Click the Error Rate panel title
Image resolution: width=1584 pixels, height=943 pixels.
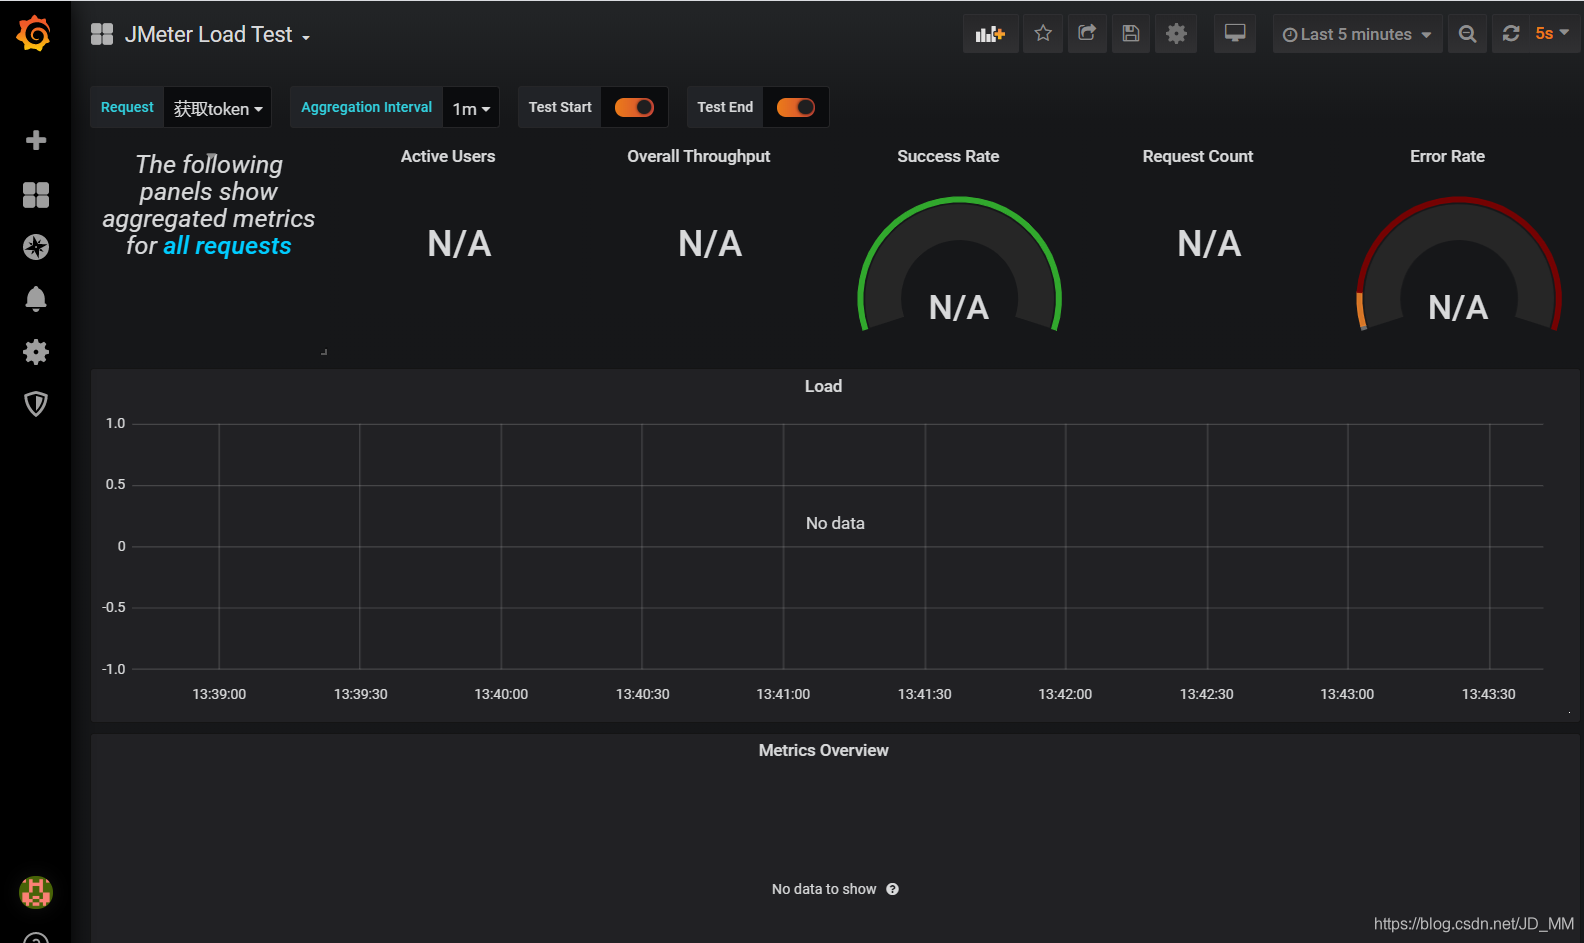click(x=1447, y=156)
